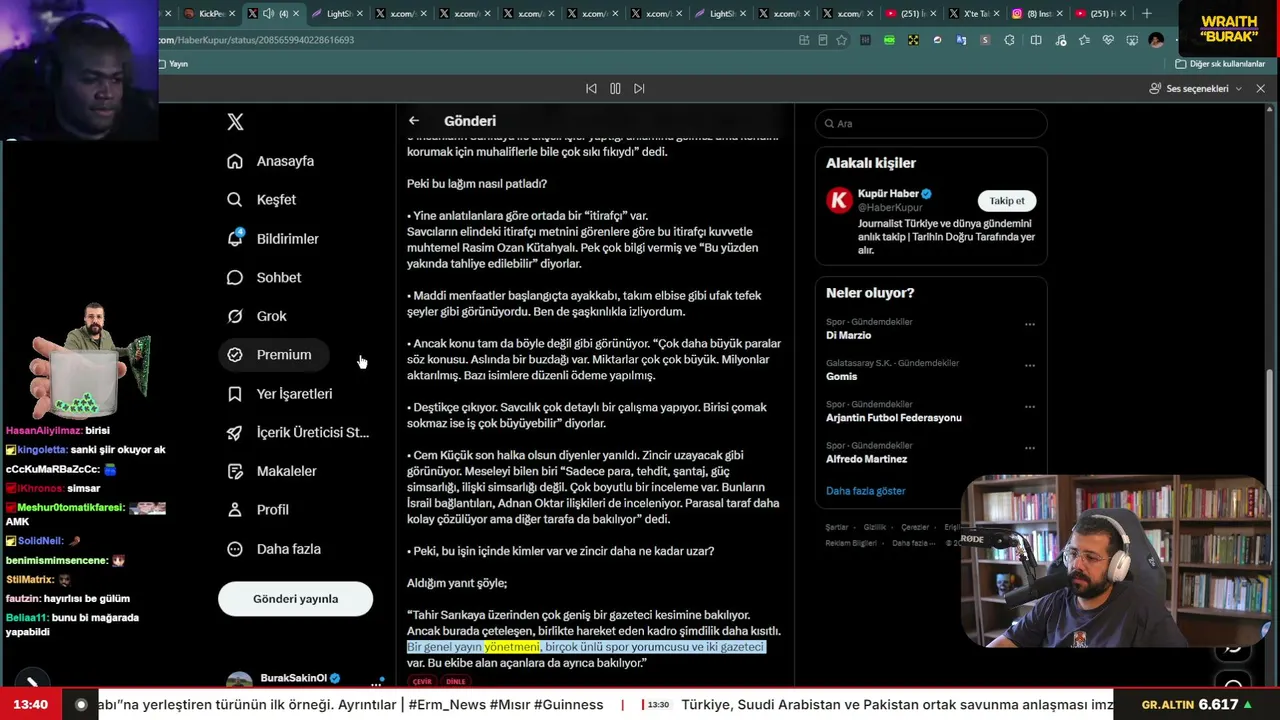Expand Ses seçenekleri voice options dropdown

1196,89
